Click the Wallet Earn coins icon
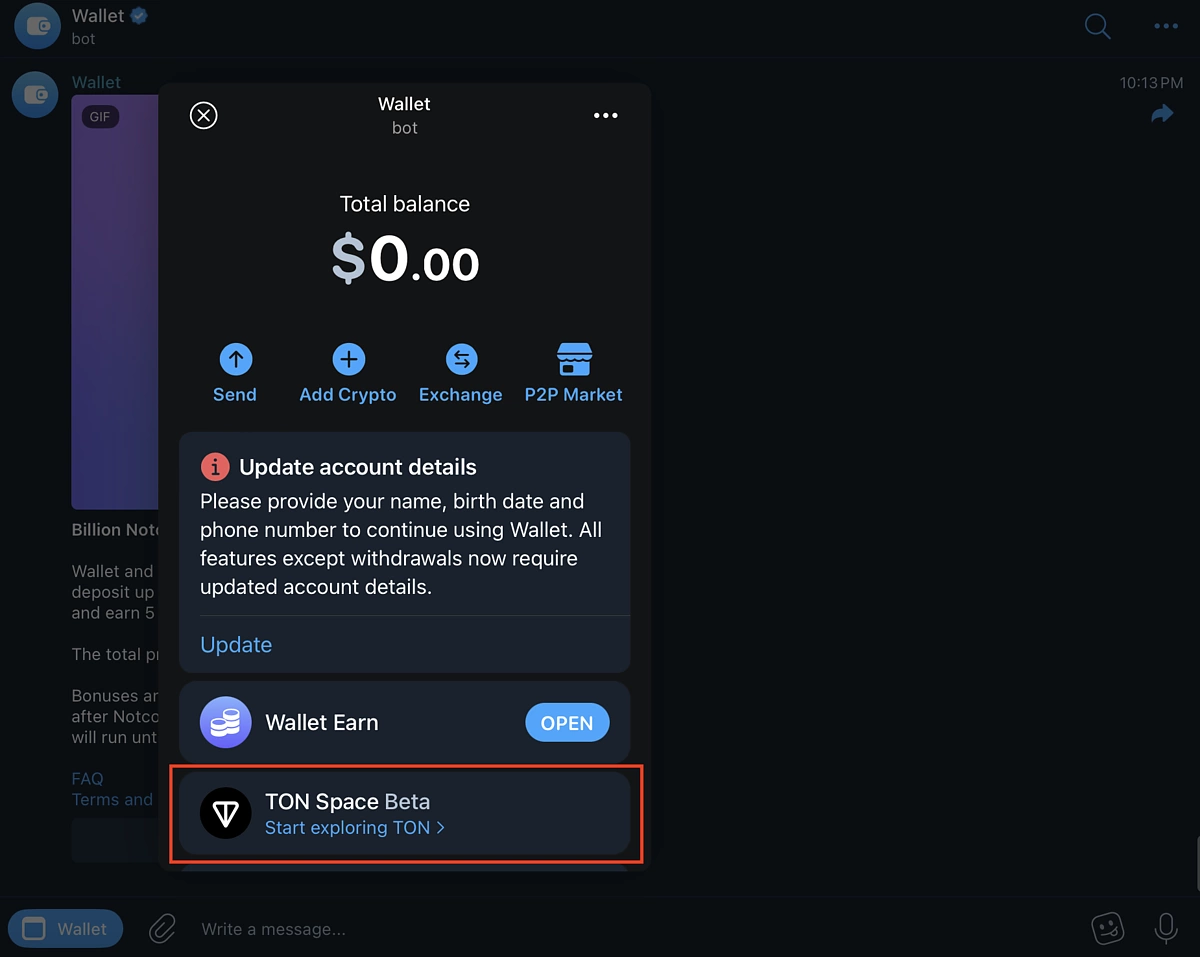 click(x=225, y=722)
